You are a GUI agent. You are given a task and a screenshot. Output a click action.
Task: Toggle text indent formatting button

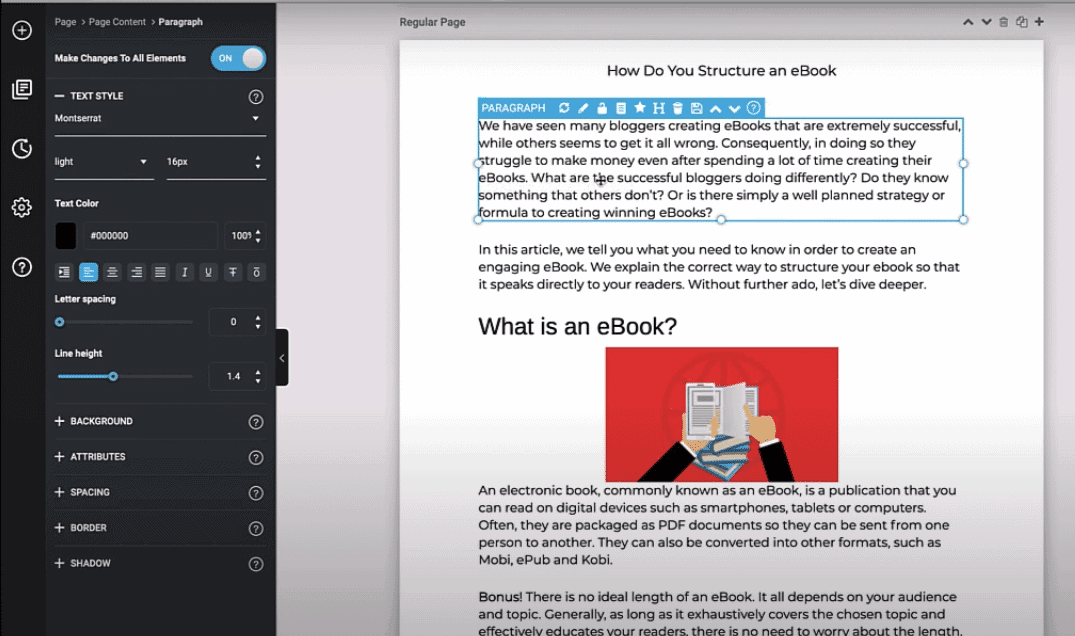64,272
